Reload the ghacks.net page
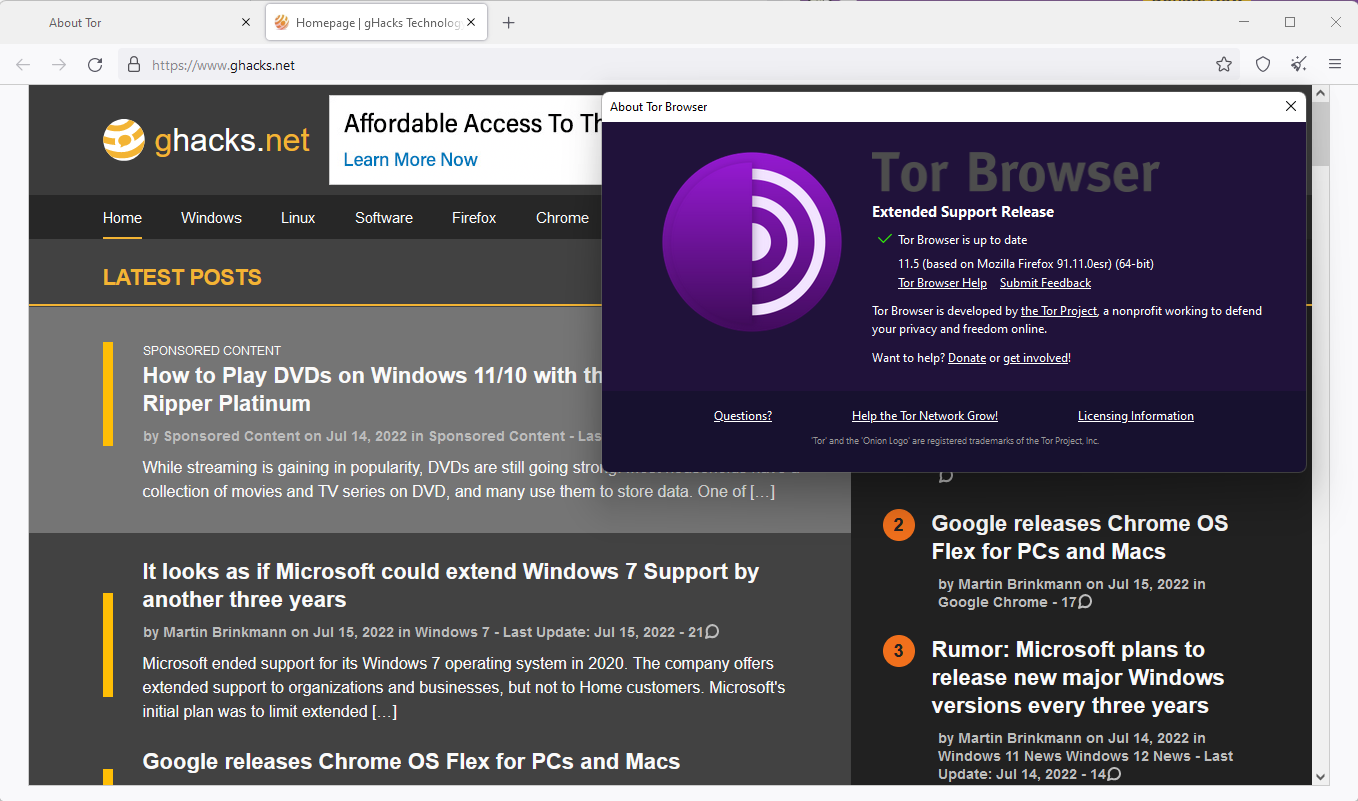This screenshot has height=801, width=1358. 95,65
